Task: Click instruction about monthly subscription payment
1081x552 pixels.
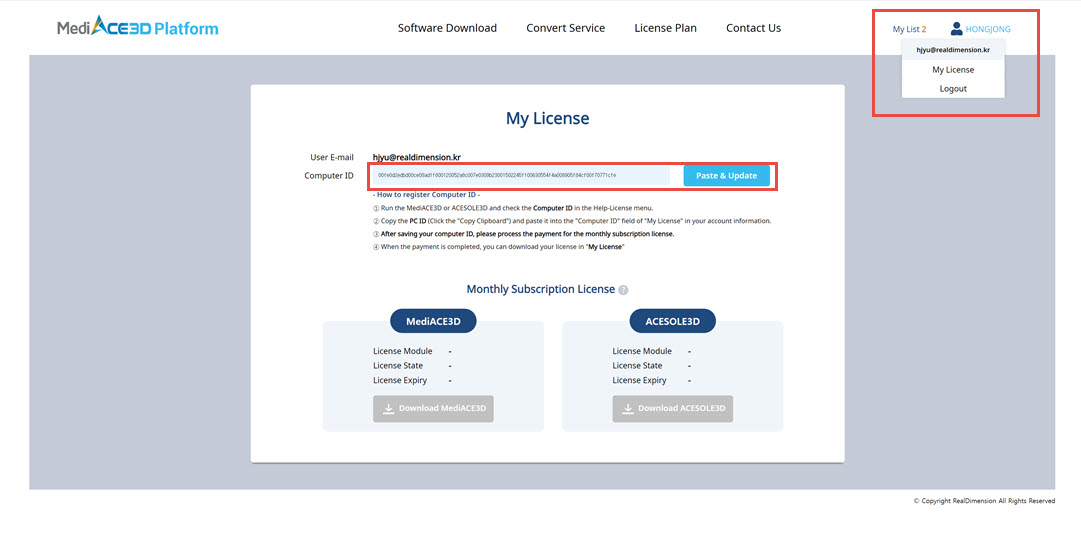Action: click(523, 234)
